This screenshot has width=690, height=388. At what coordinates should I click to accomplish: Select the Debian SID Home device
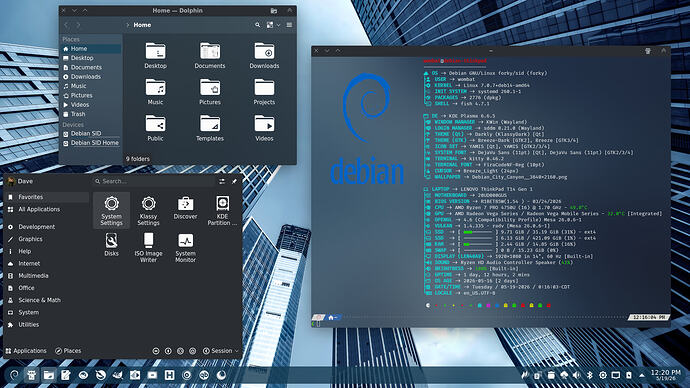[91, 143]
